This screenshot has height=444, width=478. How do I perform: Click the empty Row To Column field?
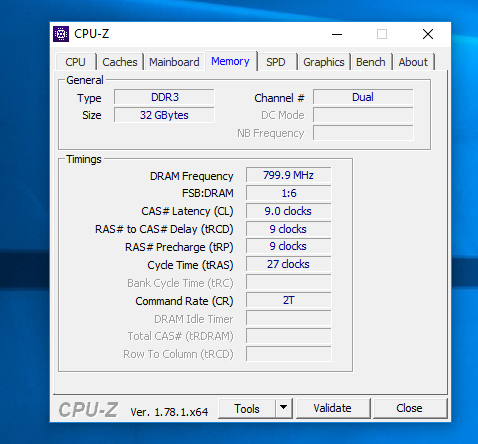(289, 354)
